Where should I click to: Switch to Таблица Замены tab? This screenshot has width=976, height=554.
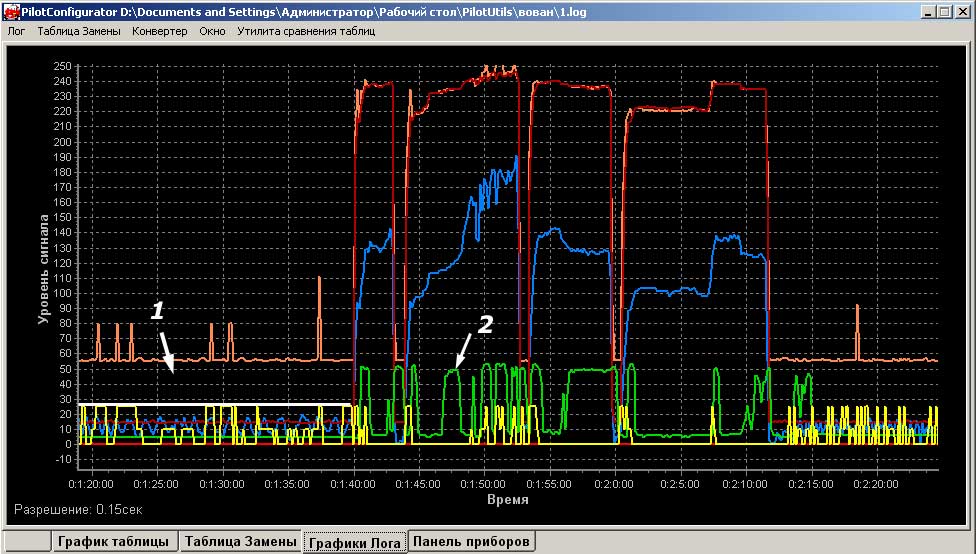click(x=240, y=541)
